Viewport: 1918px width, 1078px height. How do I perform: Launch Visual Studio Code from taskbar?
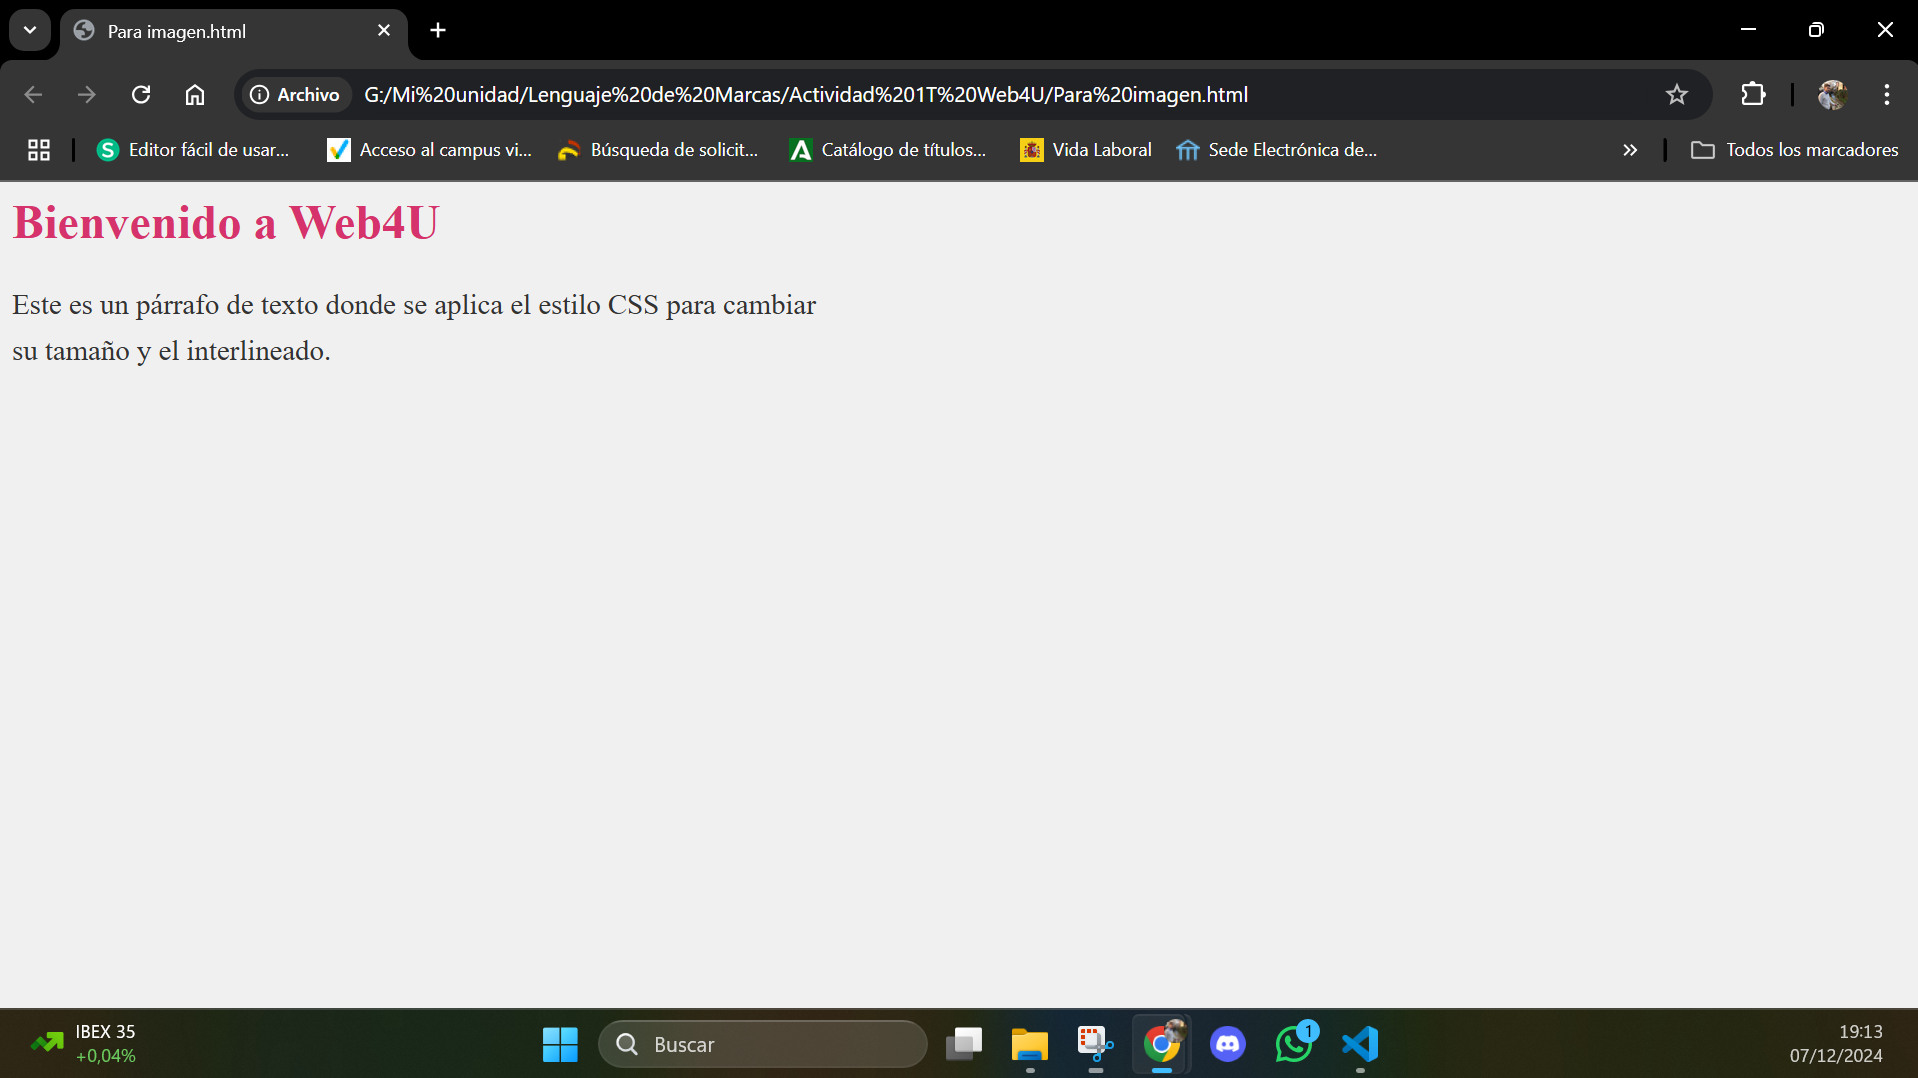click(x=1360, y=1044)
